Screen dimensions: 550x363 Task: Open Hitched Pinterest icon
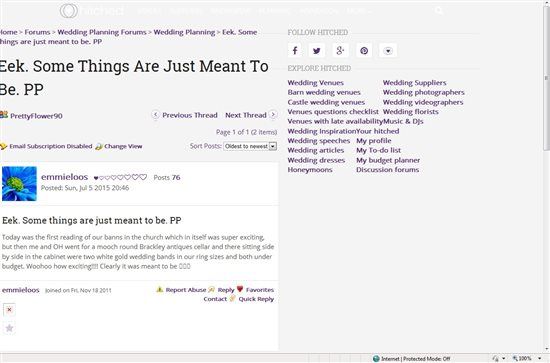(364, 51)
